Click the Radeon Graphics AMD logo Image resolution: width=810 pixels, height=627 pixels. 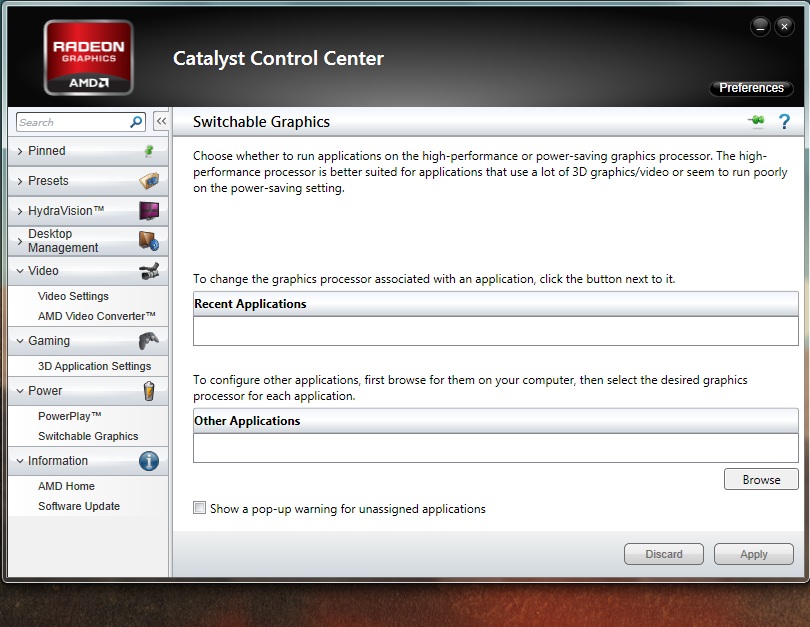(89, 57)
